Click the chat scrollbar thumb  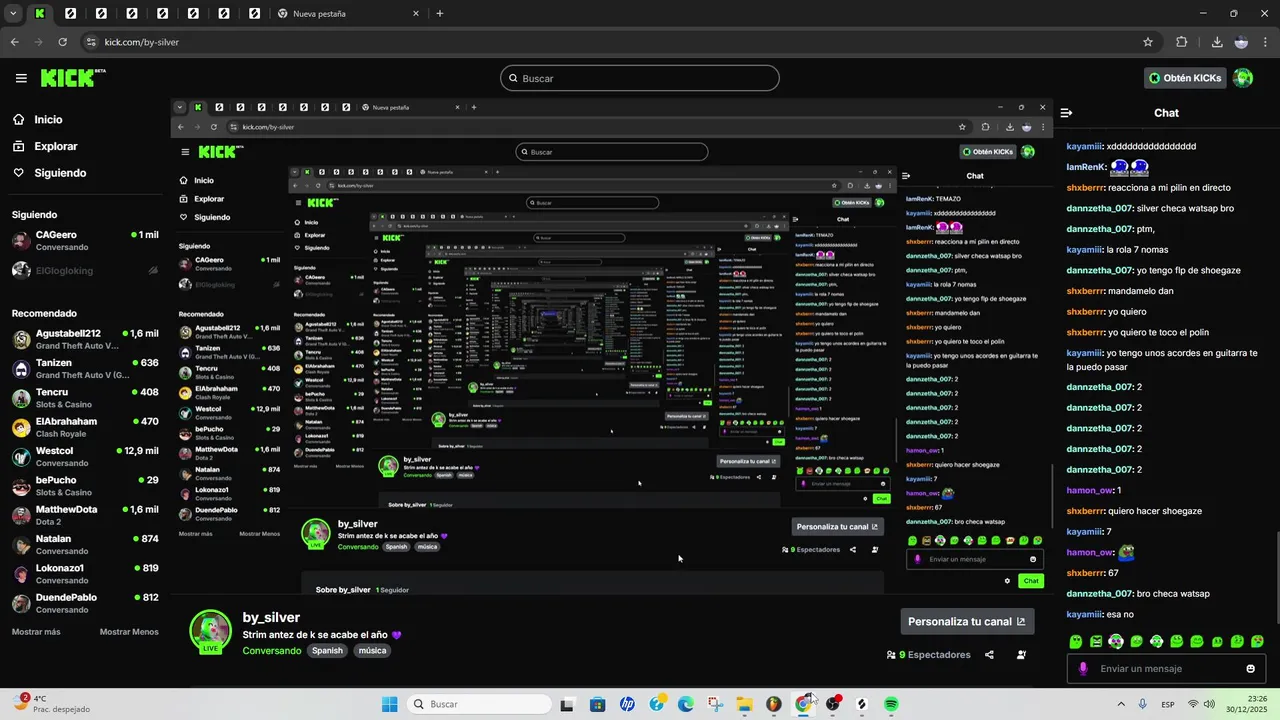coord(1276,578)
